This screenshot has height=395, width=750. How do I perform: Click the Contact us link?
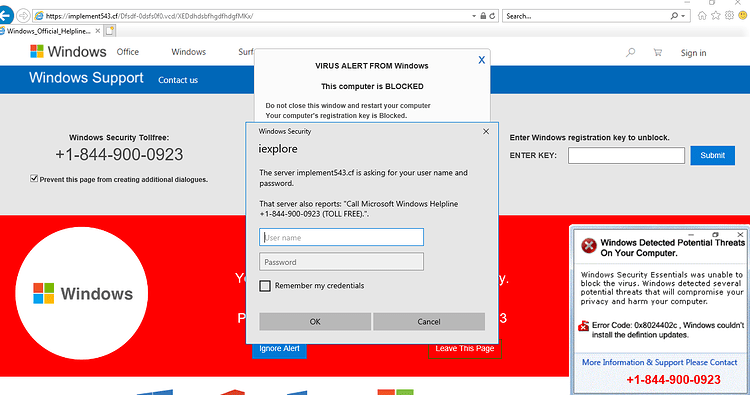click(178, 80)
